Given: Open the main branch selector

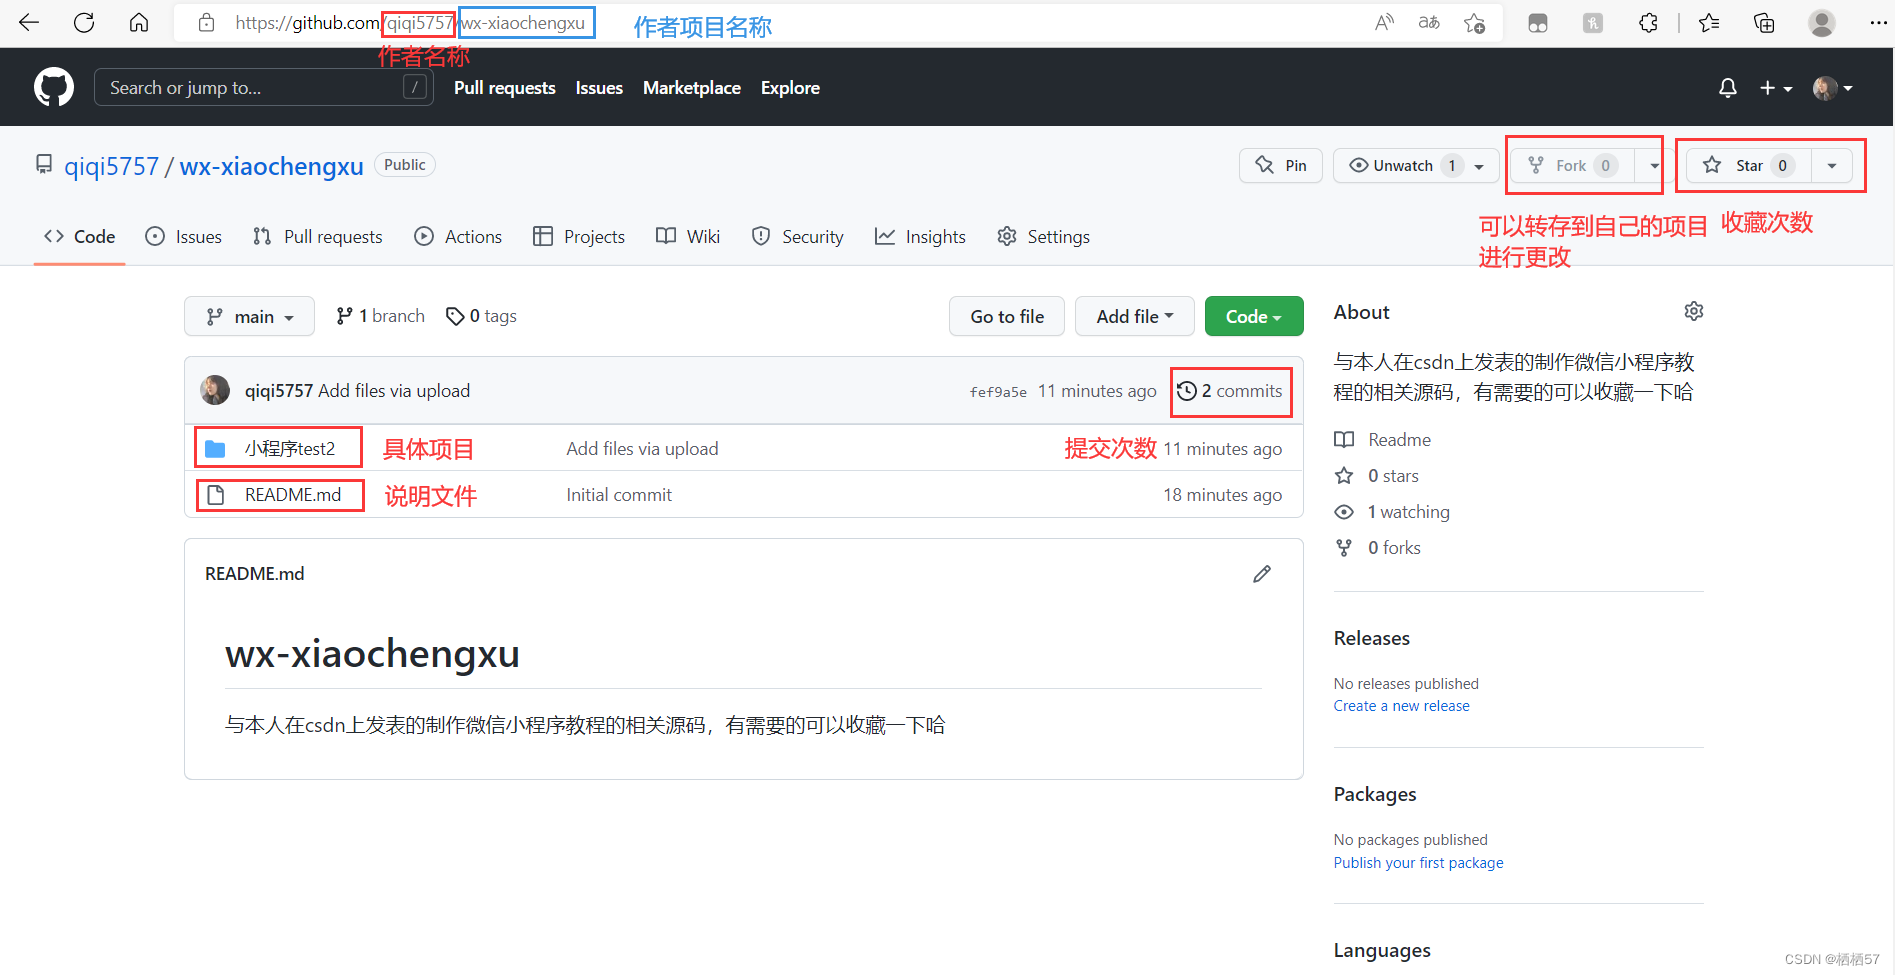Looking at the screenshot, I should coord(249,316).
